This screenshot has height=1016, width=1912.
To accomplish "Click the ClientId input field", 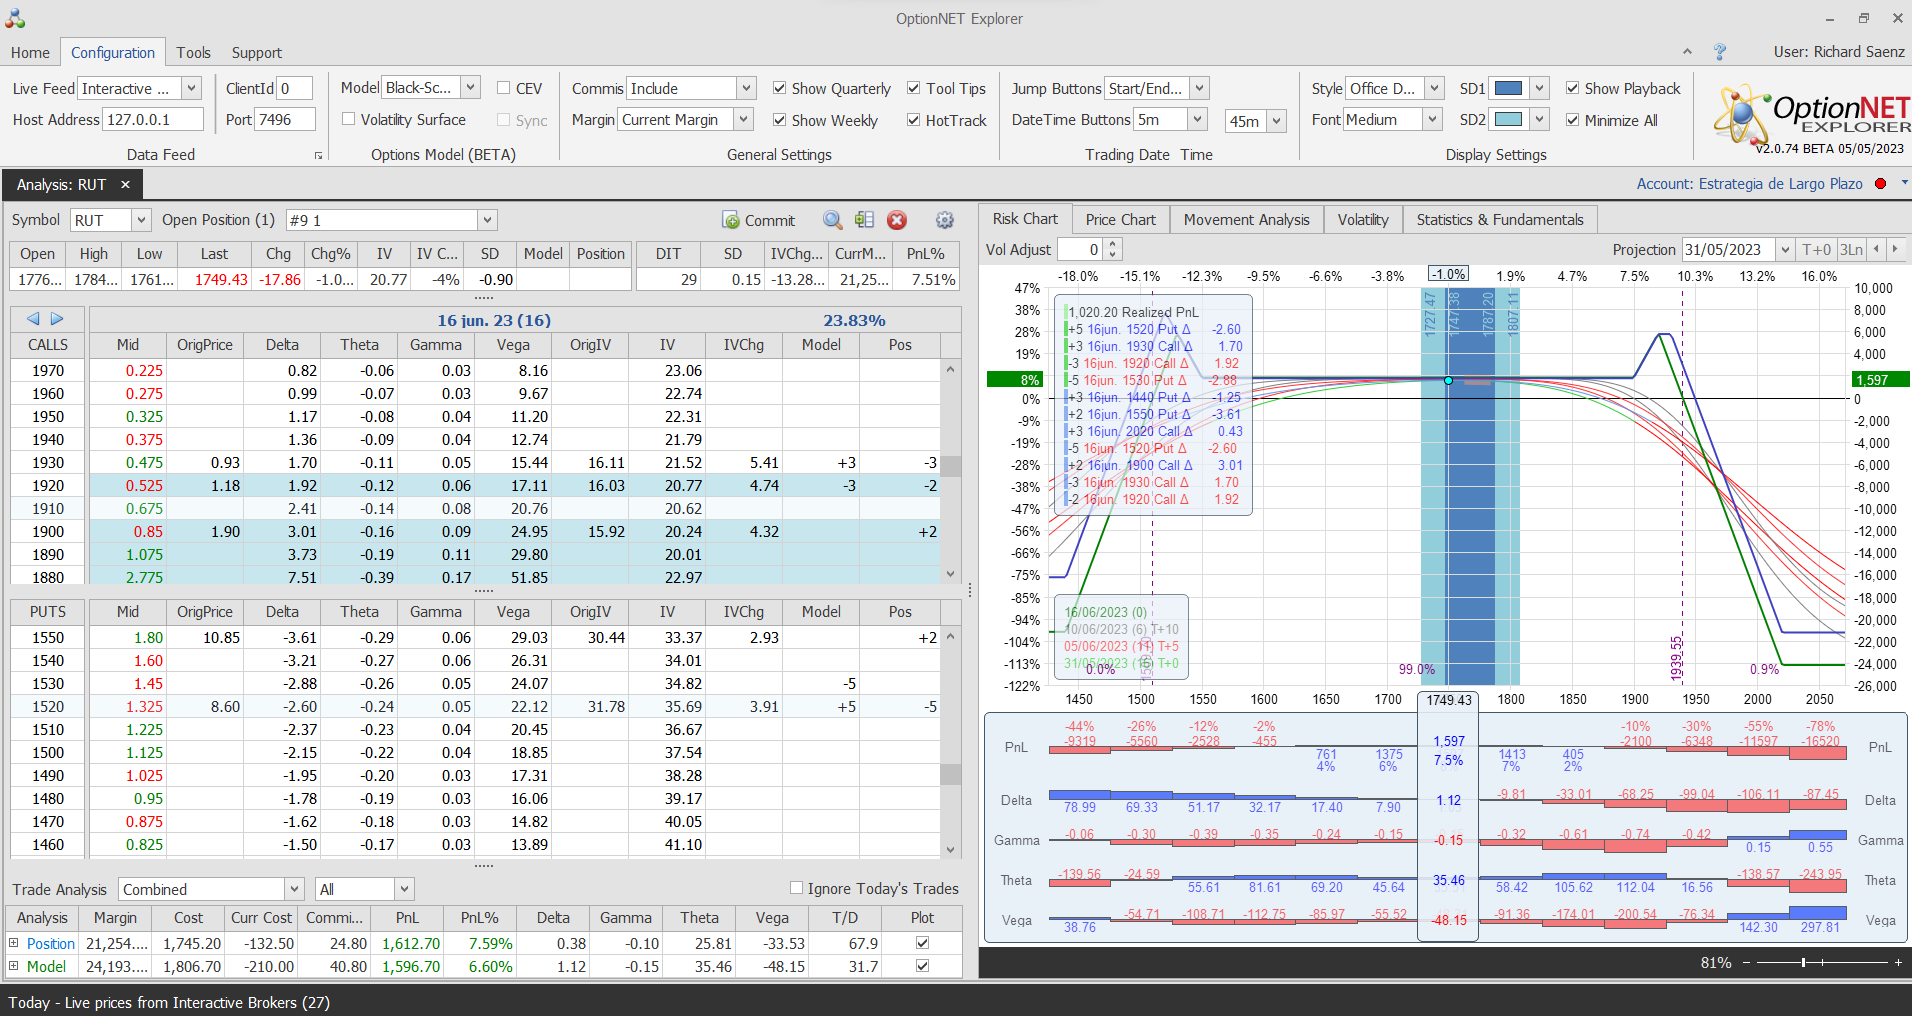I will click(294, 88).
